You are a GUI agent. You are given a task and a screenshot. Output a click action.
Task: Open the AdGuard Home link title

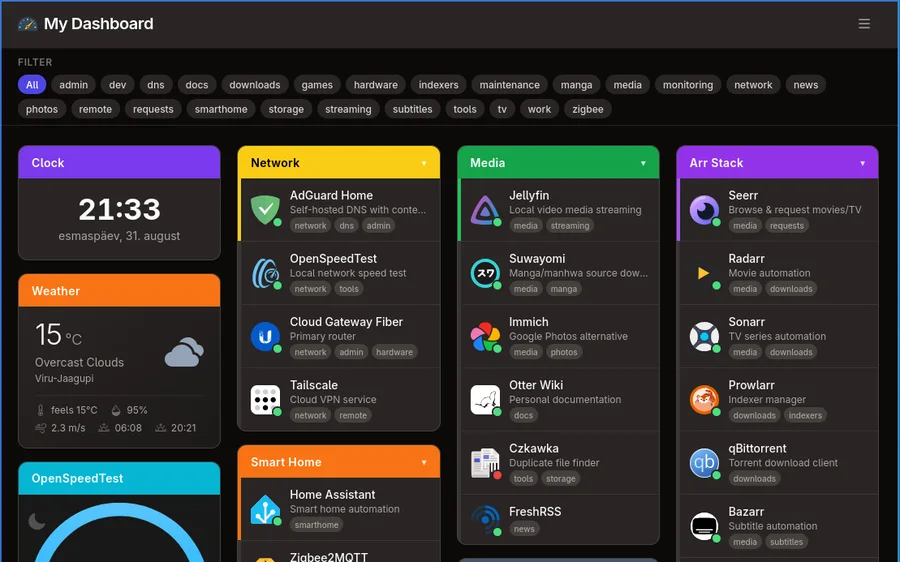point(331,195)
